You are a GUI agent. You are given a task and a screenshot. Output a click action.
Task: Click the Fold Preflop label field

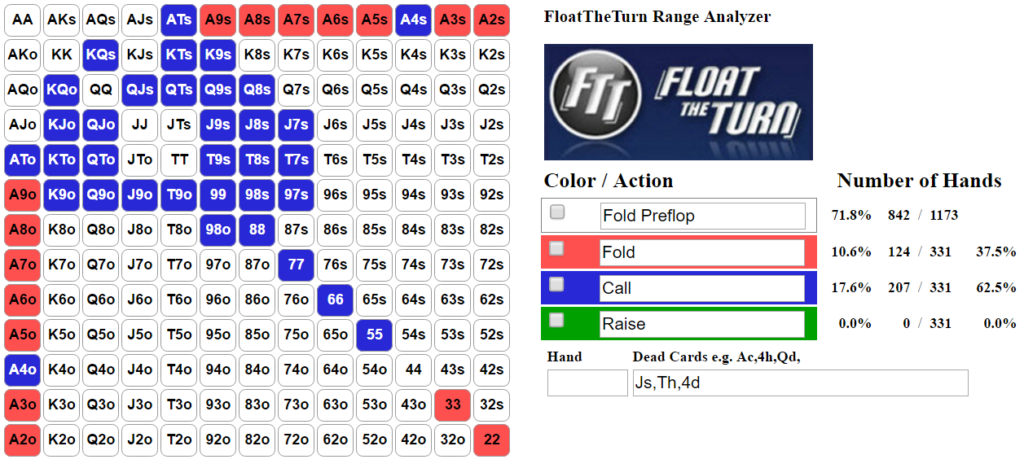[703, 216]
